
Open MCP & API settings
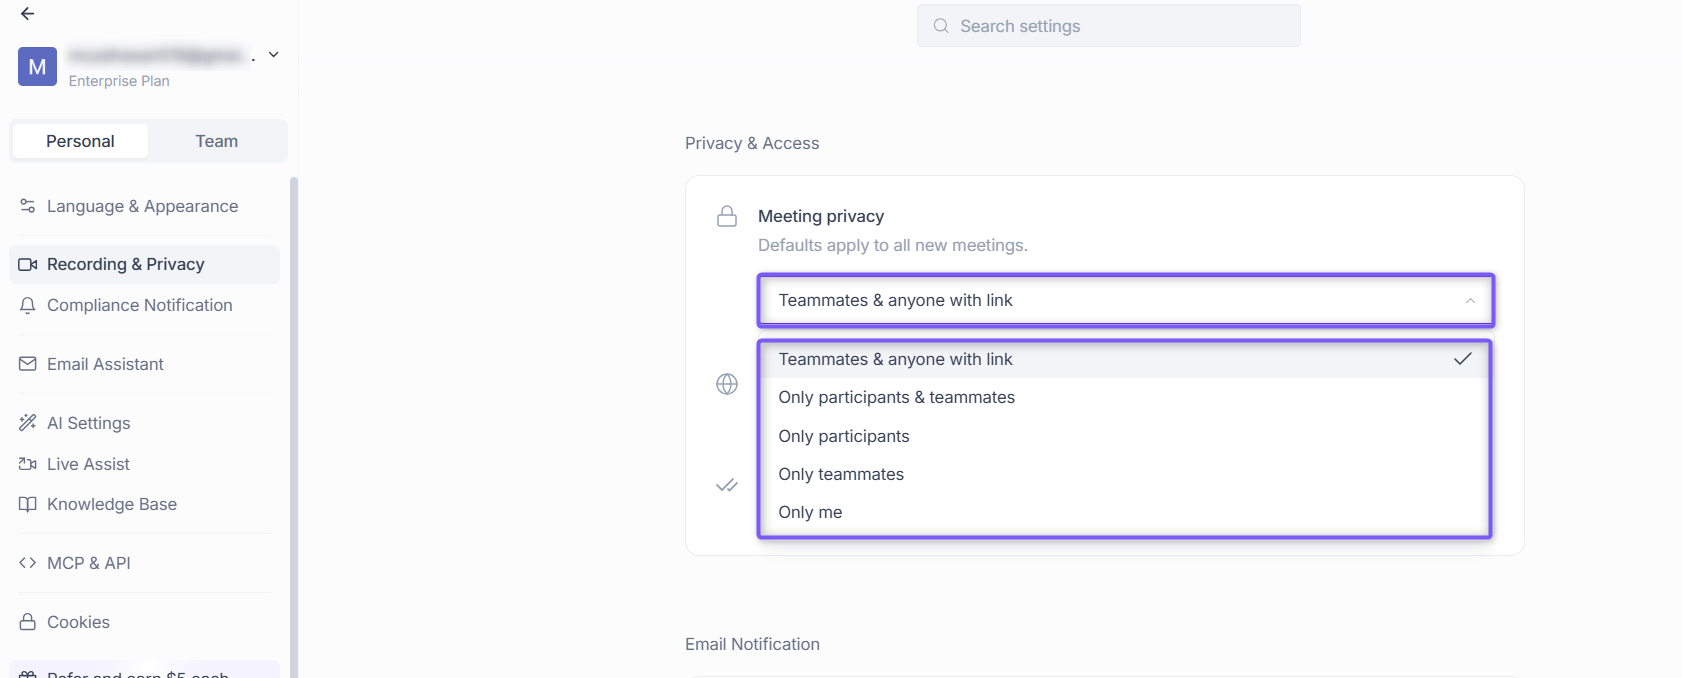tap(144, 563)
